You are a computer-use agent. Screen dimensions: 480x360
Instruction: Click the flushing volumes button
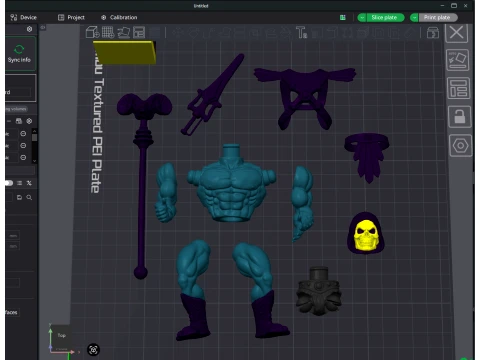(16, 109)
